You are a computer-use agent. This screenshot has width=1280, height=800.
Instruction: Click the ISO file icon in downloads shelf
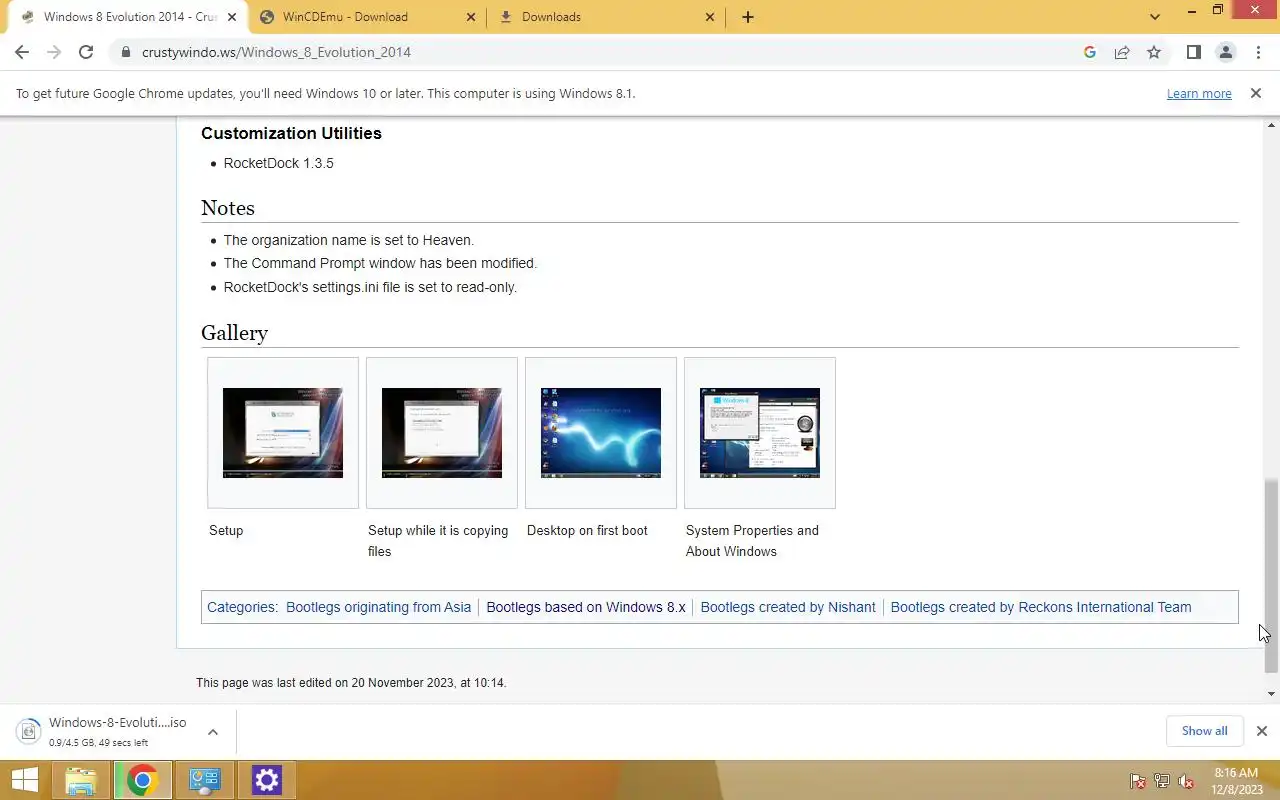(30, 731)
